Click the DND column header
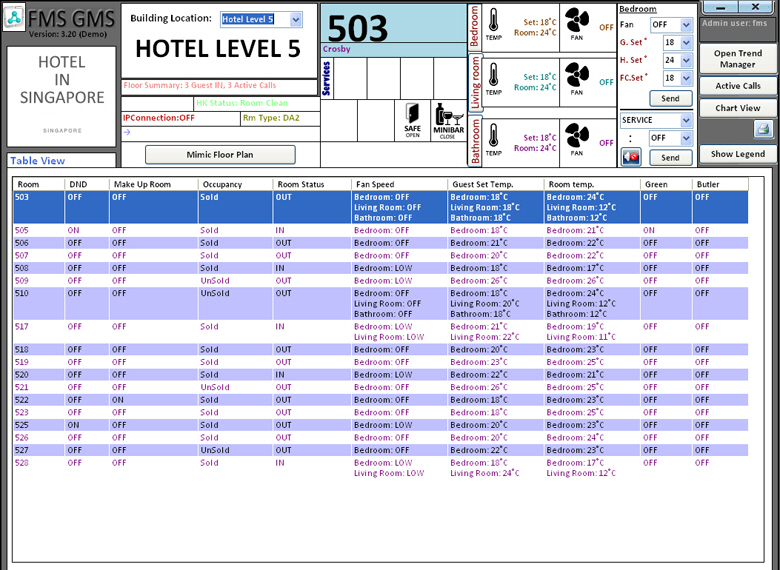The image size is (780, 570). [x=76, y=185]
